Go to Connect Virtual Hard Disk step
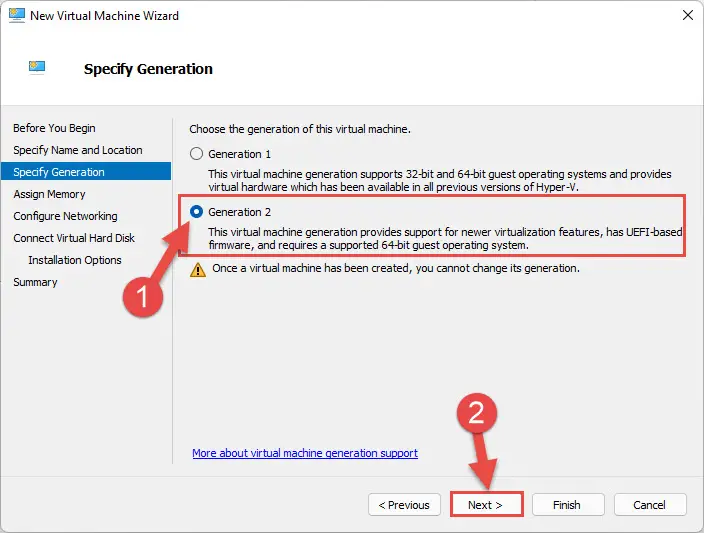This screenshot has height=533, width=704. 74,238
